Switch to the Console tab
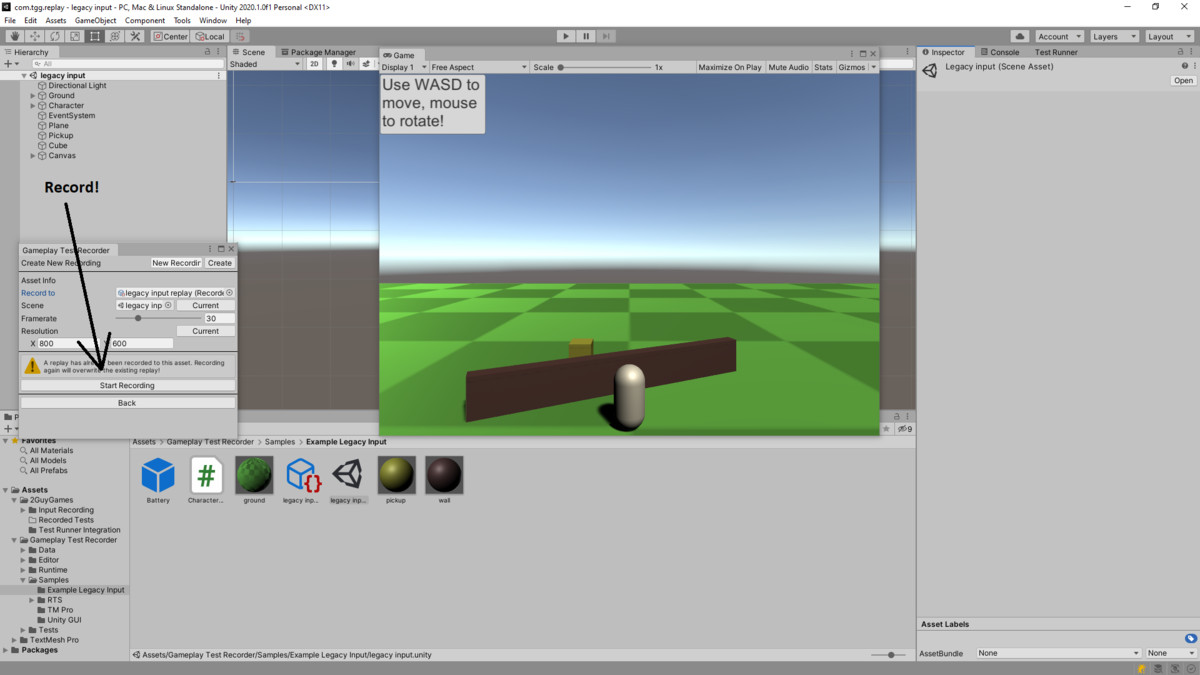 pos(1002,52)
